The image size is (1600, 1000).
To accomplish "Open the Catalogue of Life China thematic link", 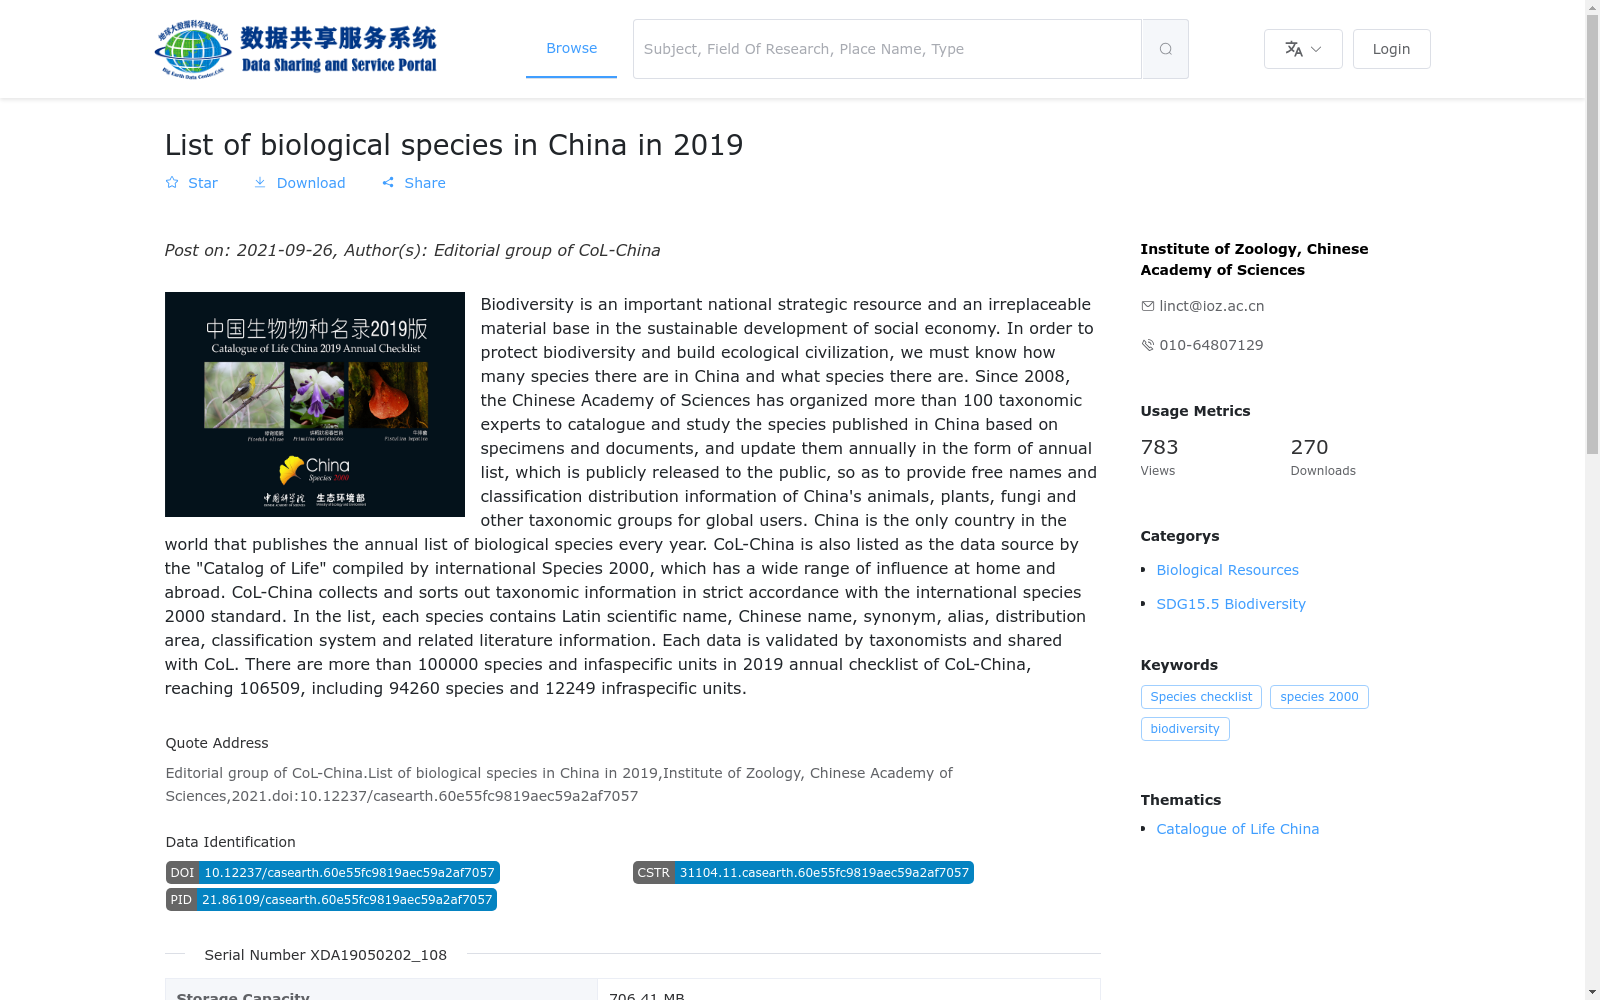I will pyautogui.click(x=1237, y=829).
